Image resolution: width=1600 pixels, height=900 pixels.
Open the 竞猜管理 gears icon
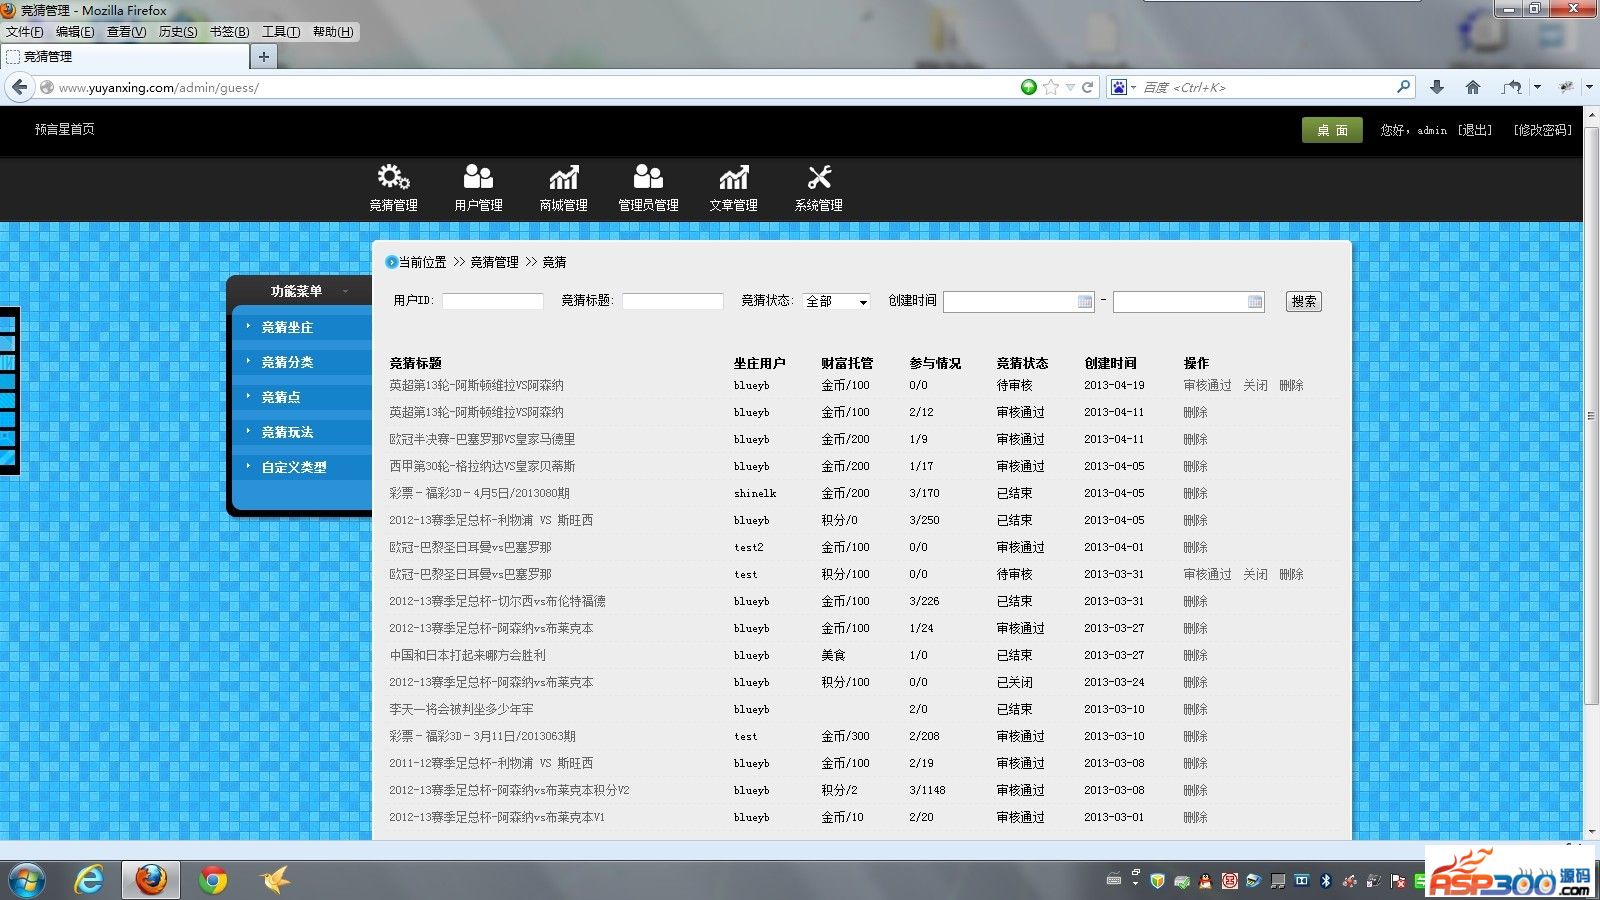pos(393,178)
